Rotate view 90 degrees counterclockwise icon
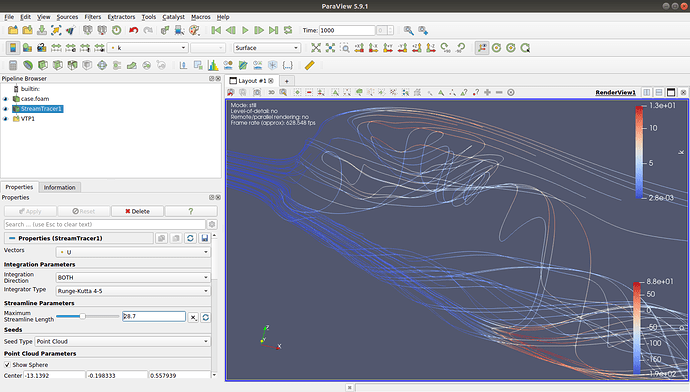 point(460,48)
